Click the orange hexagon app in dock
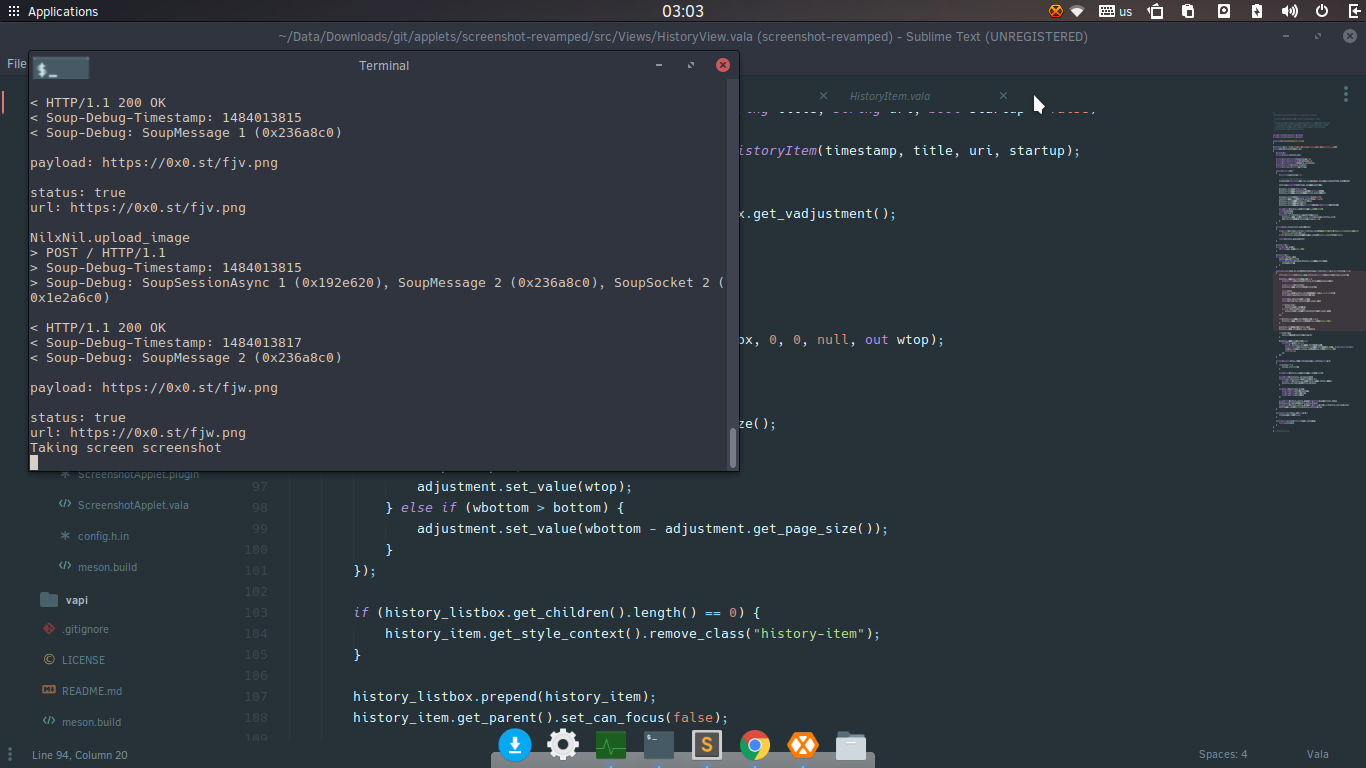The image size is (1366, 768). 803,745
